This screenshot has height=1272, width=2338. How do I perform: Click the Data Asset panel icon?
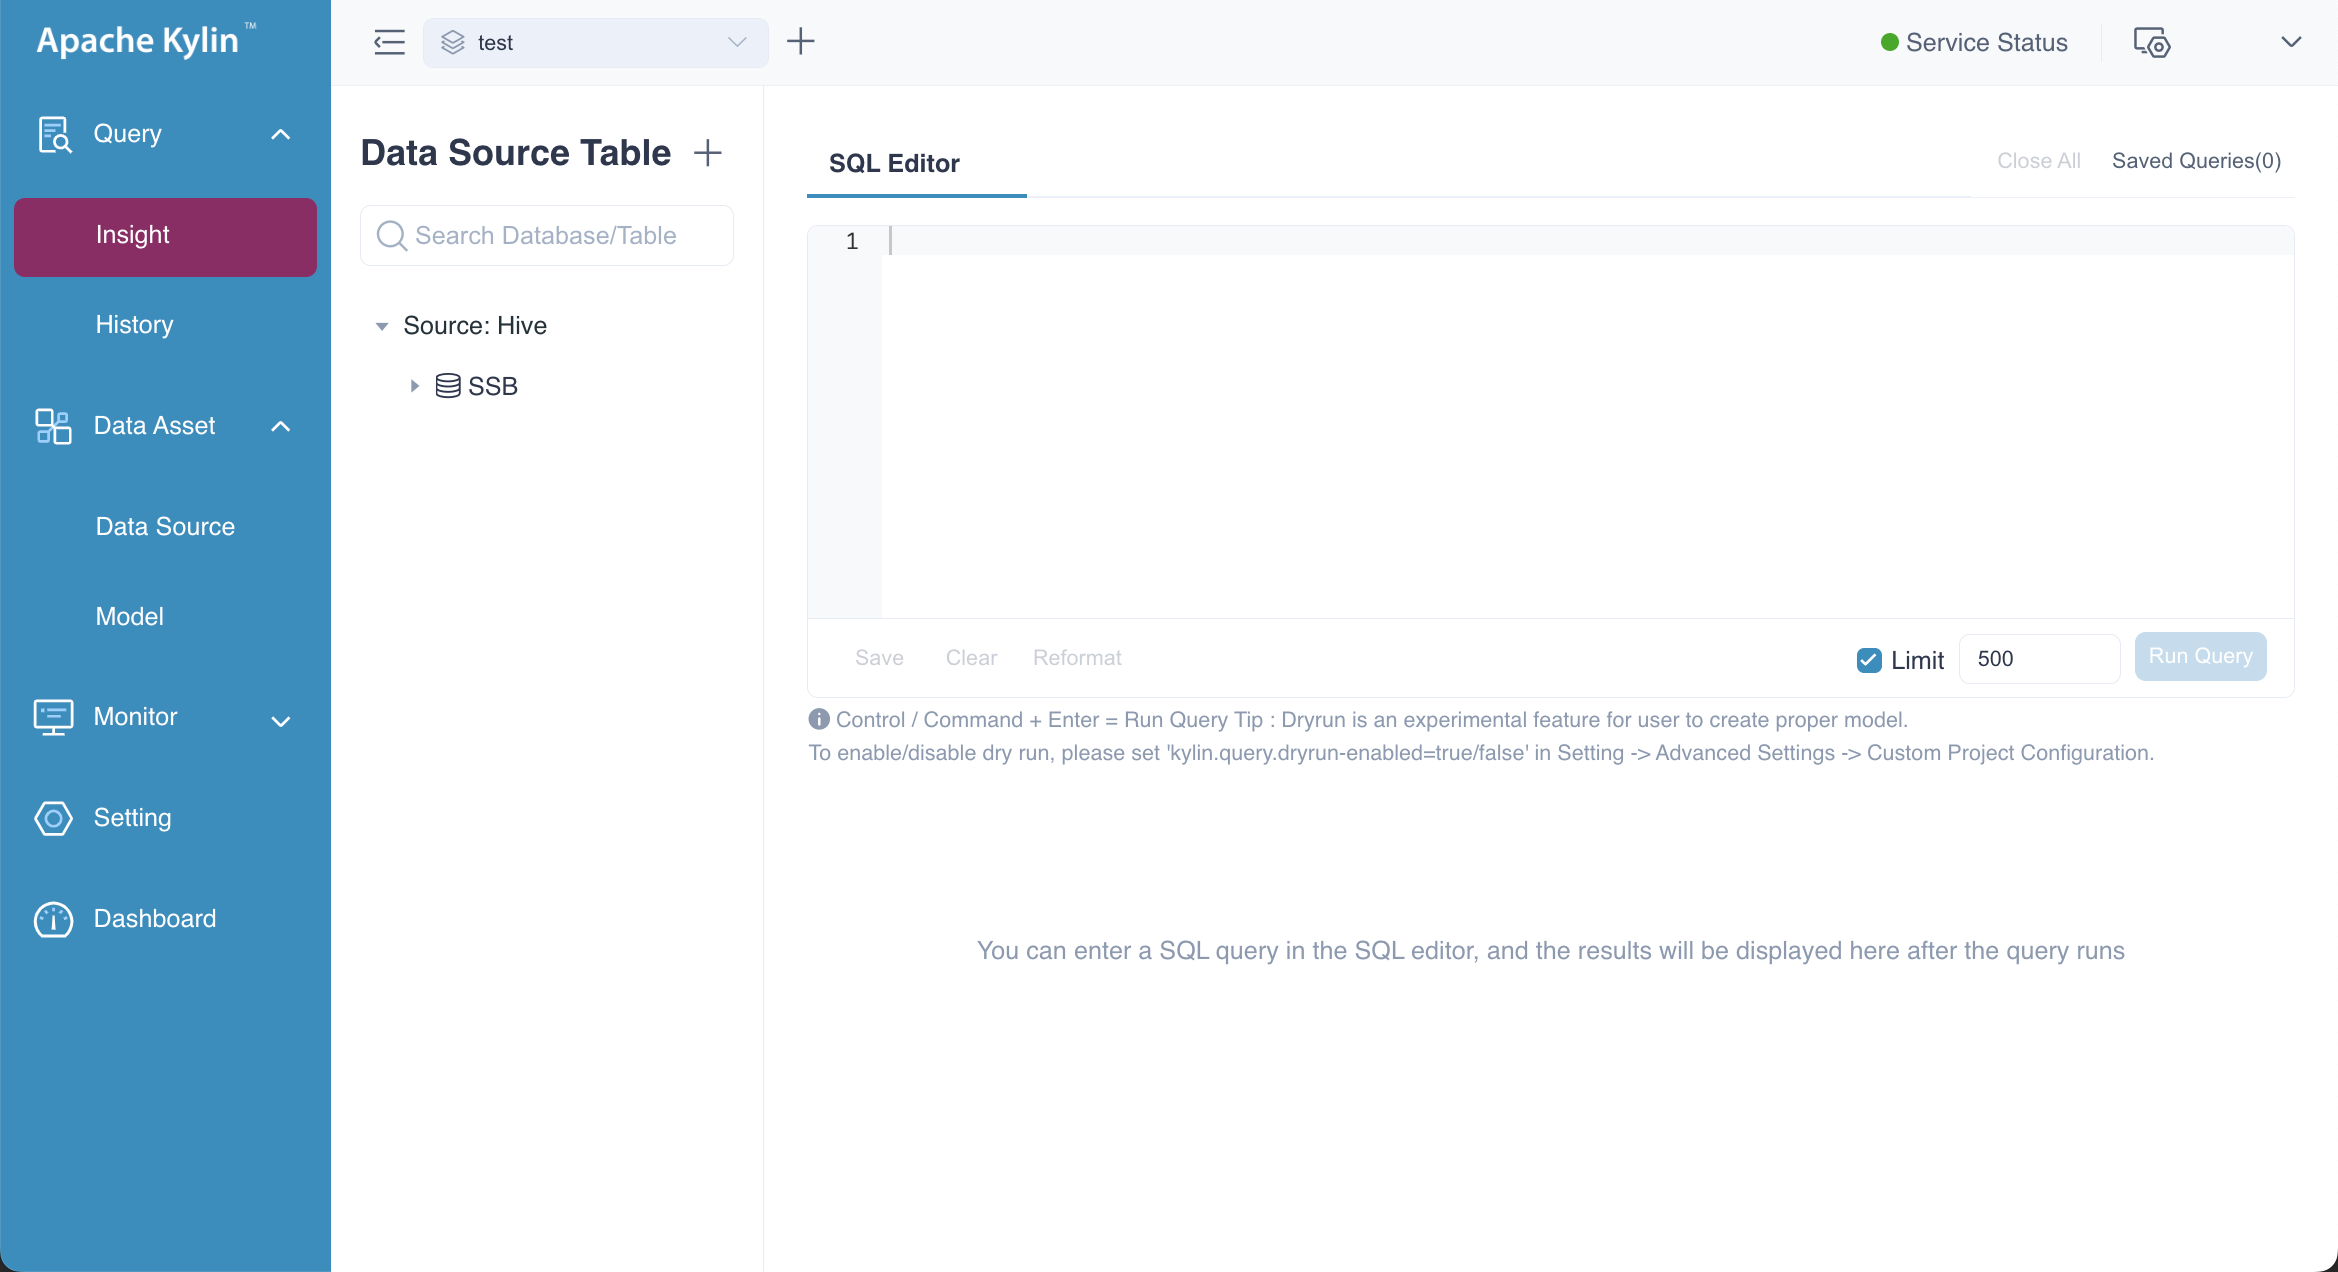(53, 426)
